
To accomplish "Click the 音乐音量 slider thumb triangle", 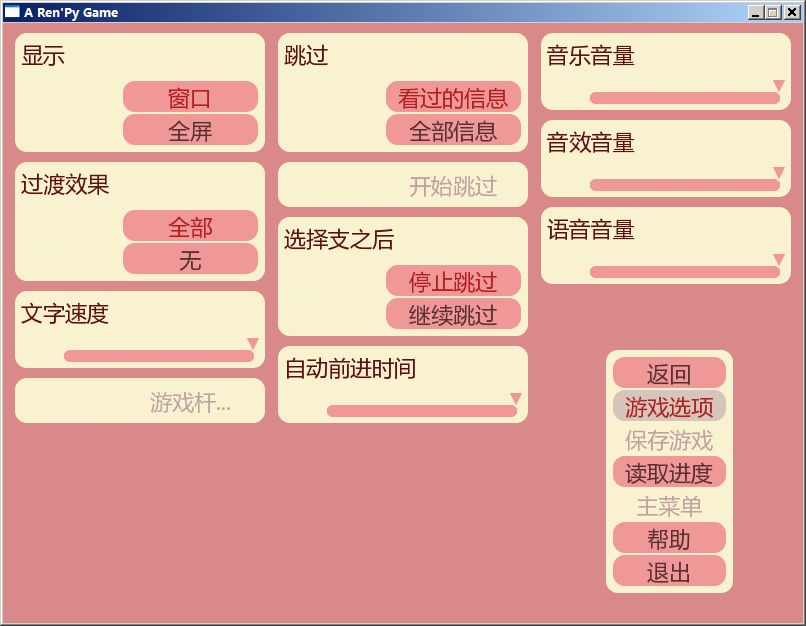I will [779, 85].
